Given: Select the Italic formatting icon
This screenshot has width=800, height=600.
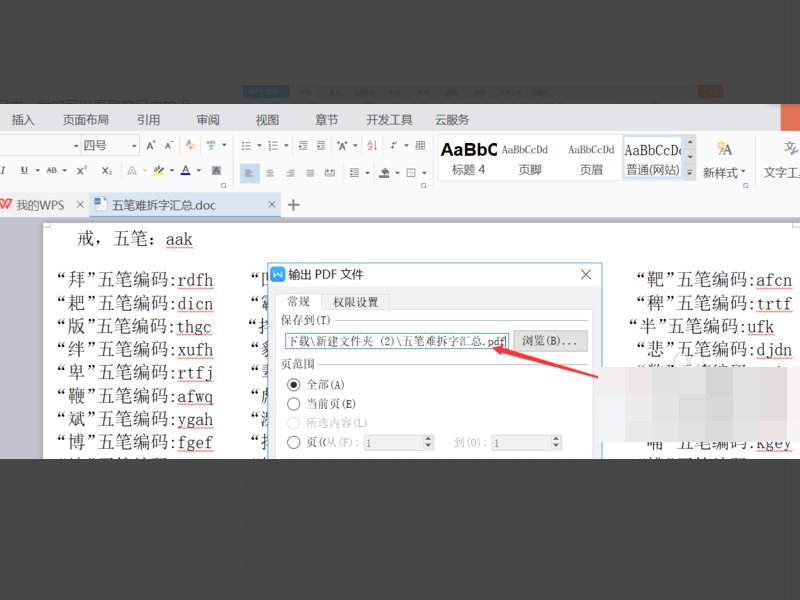Looking at the screenshot, I should (x=5, y=170).
